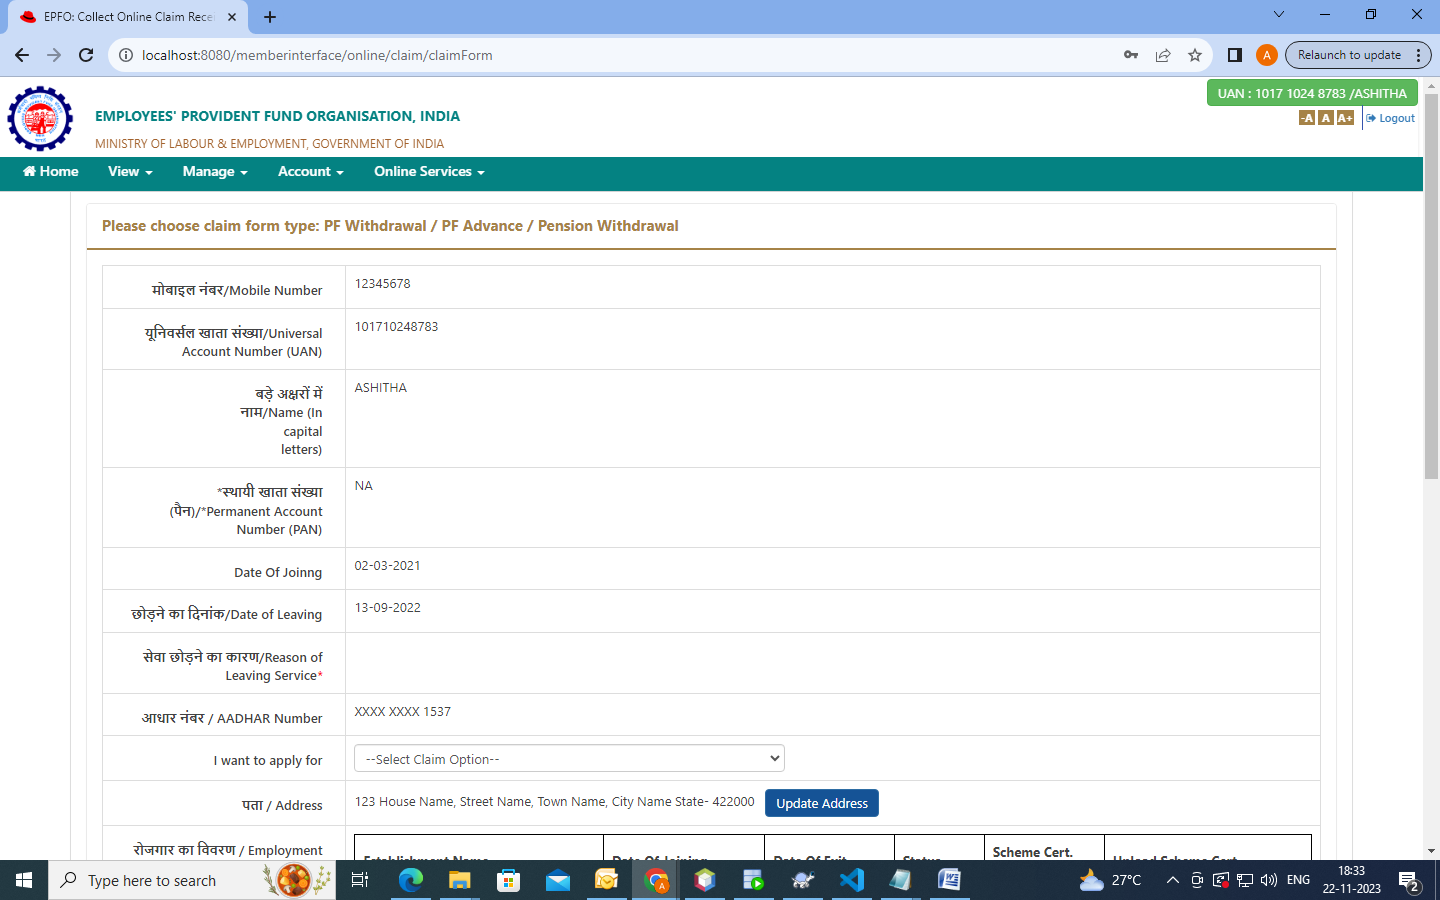Open the Chrome profile avatar

1267,55
